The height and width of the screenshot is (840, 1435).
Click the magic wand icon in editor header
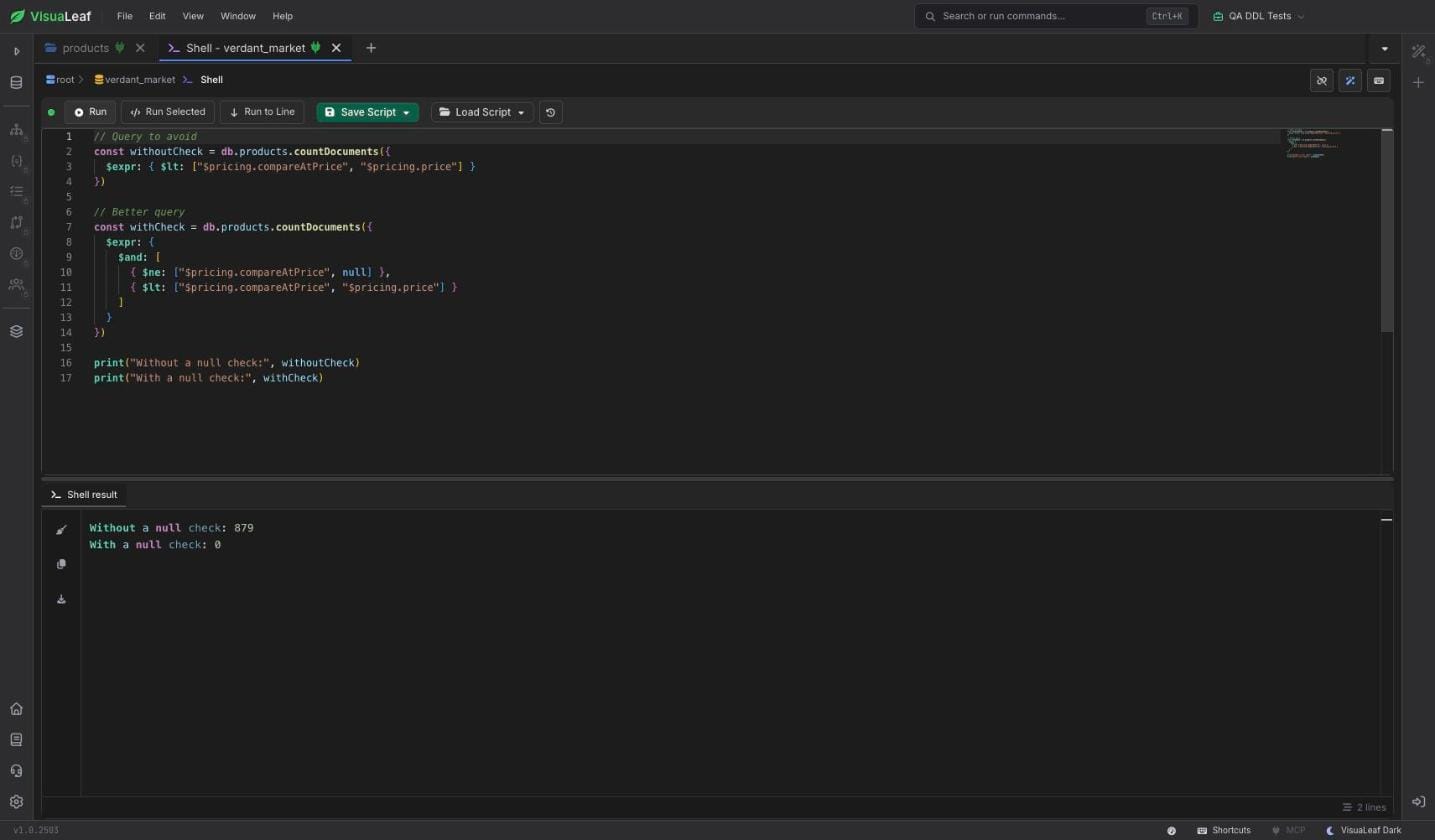click(1350, 81)
